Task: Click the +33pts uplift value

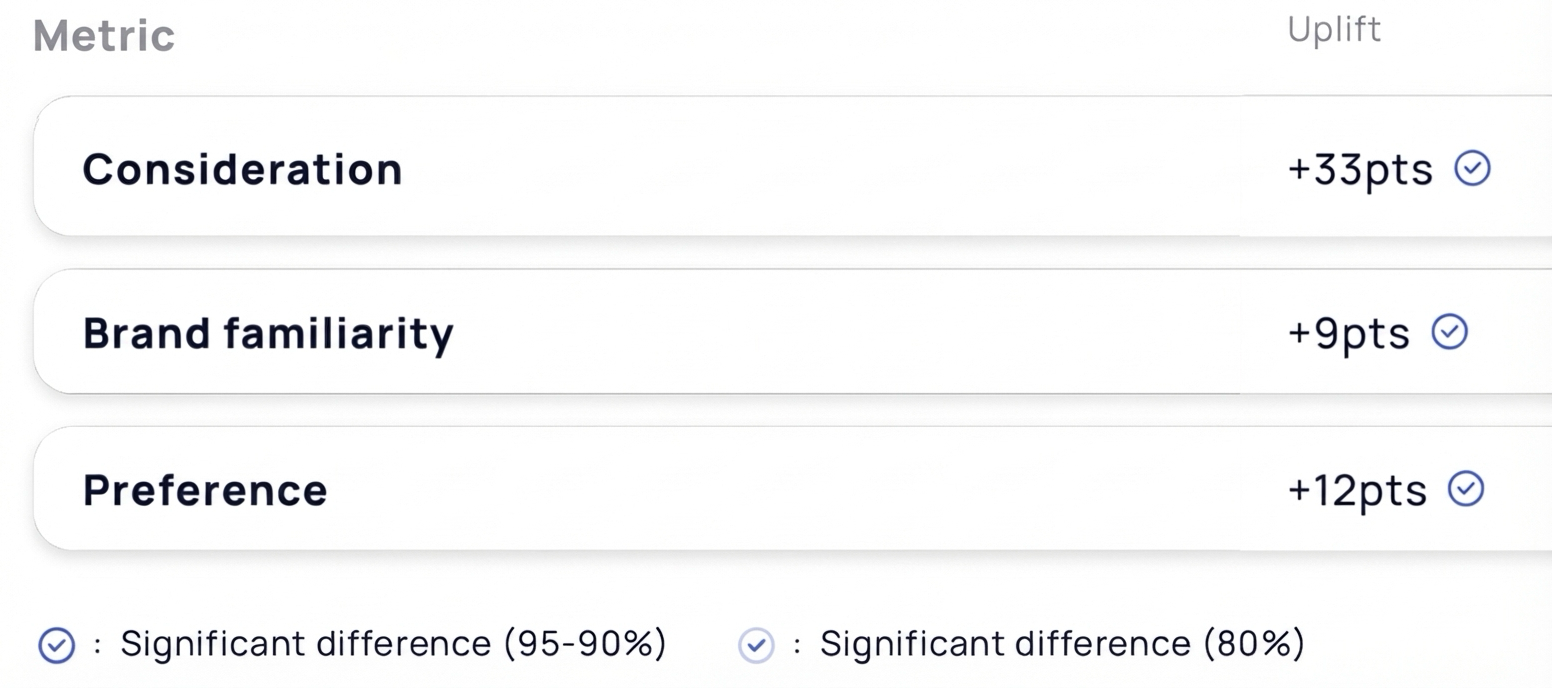Action: coord(1360,170)
